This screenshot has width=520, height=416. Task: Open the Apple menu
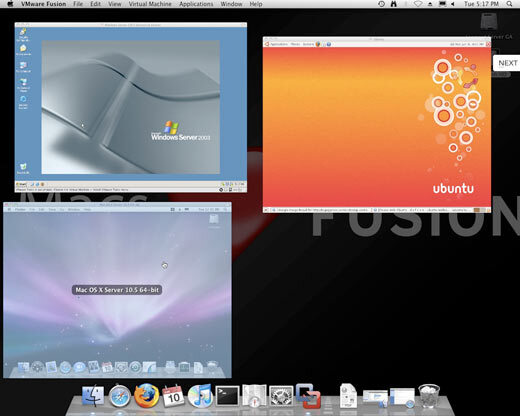click(11, 4)
